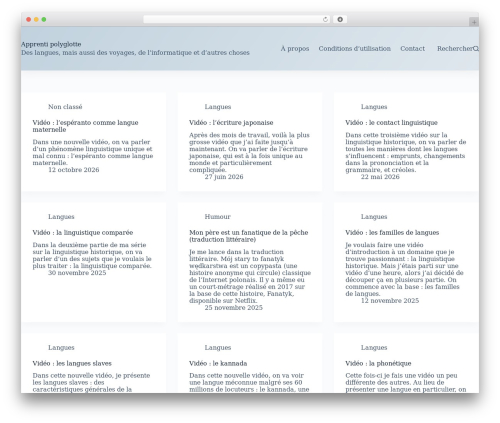Open post Vidéo : l'écriture japonaise
Image resolution: width=500 pixels, height=423 pixels.
(x=231, y=123)
